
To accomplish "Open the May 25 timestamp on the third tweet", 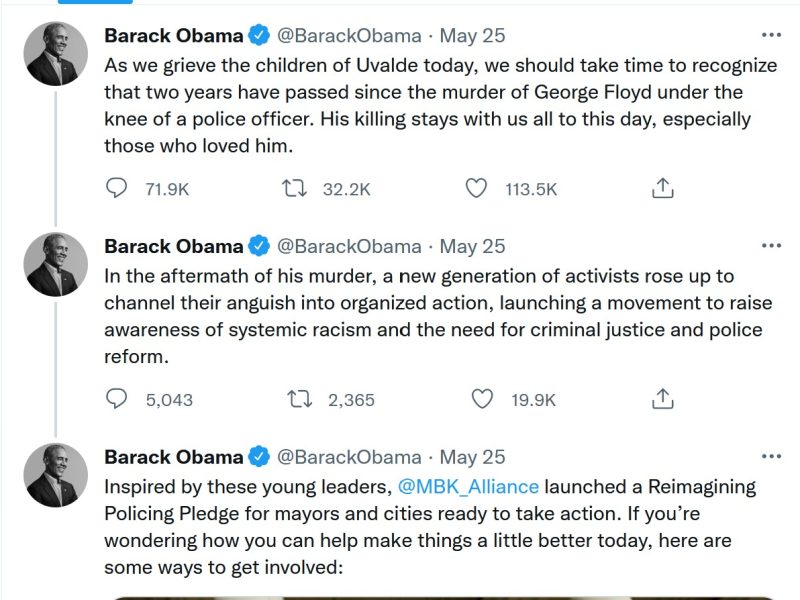I will pyautogui.click(x=473, y=458).
